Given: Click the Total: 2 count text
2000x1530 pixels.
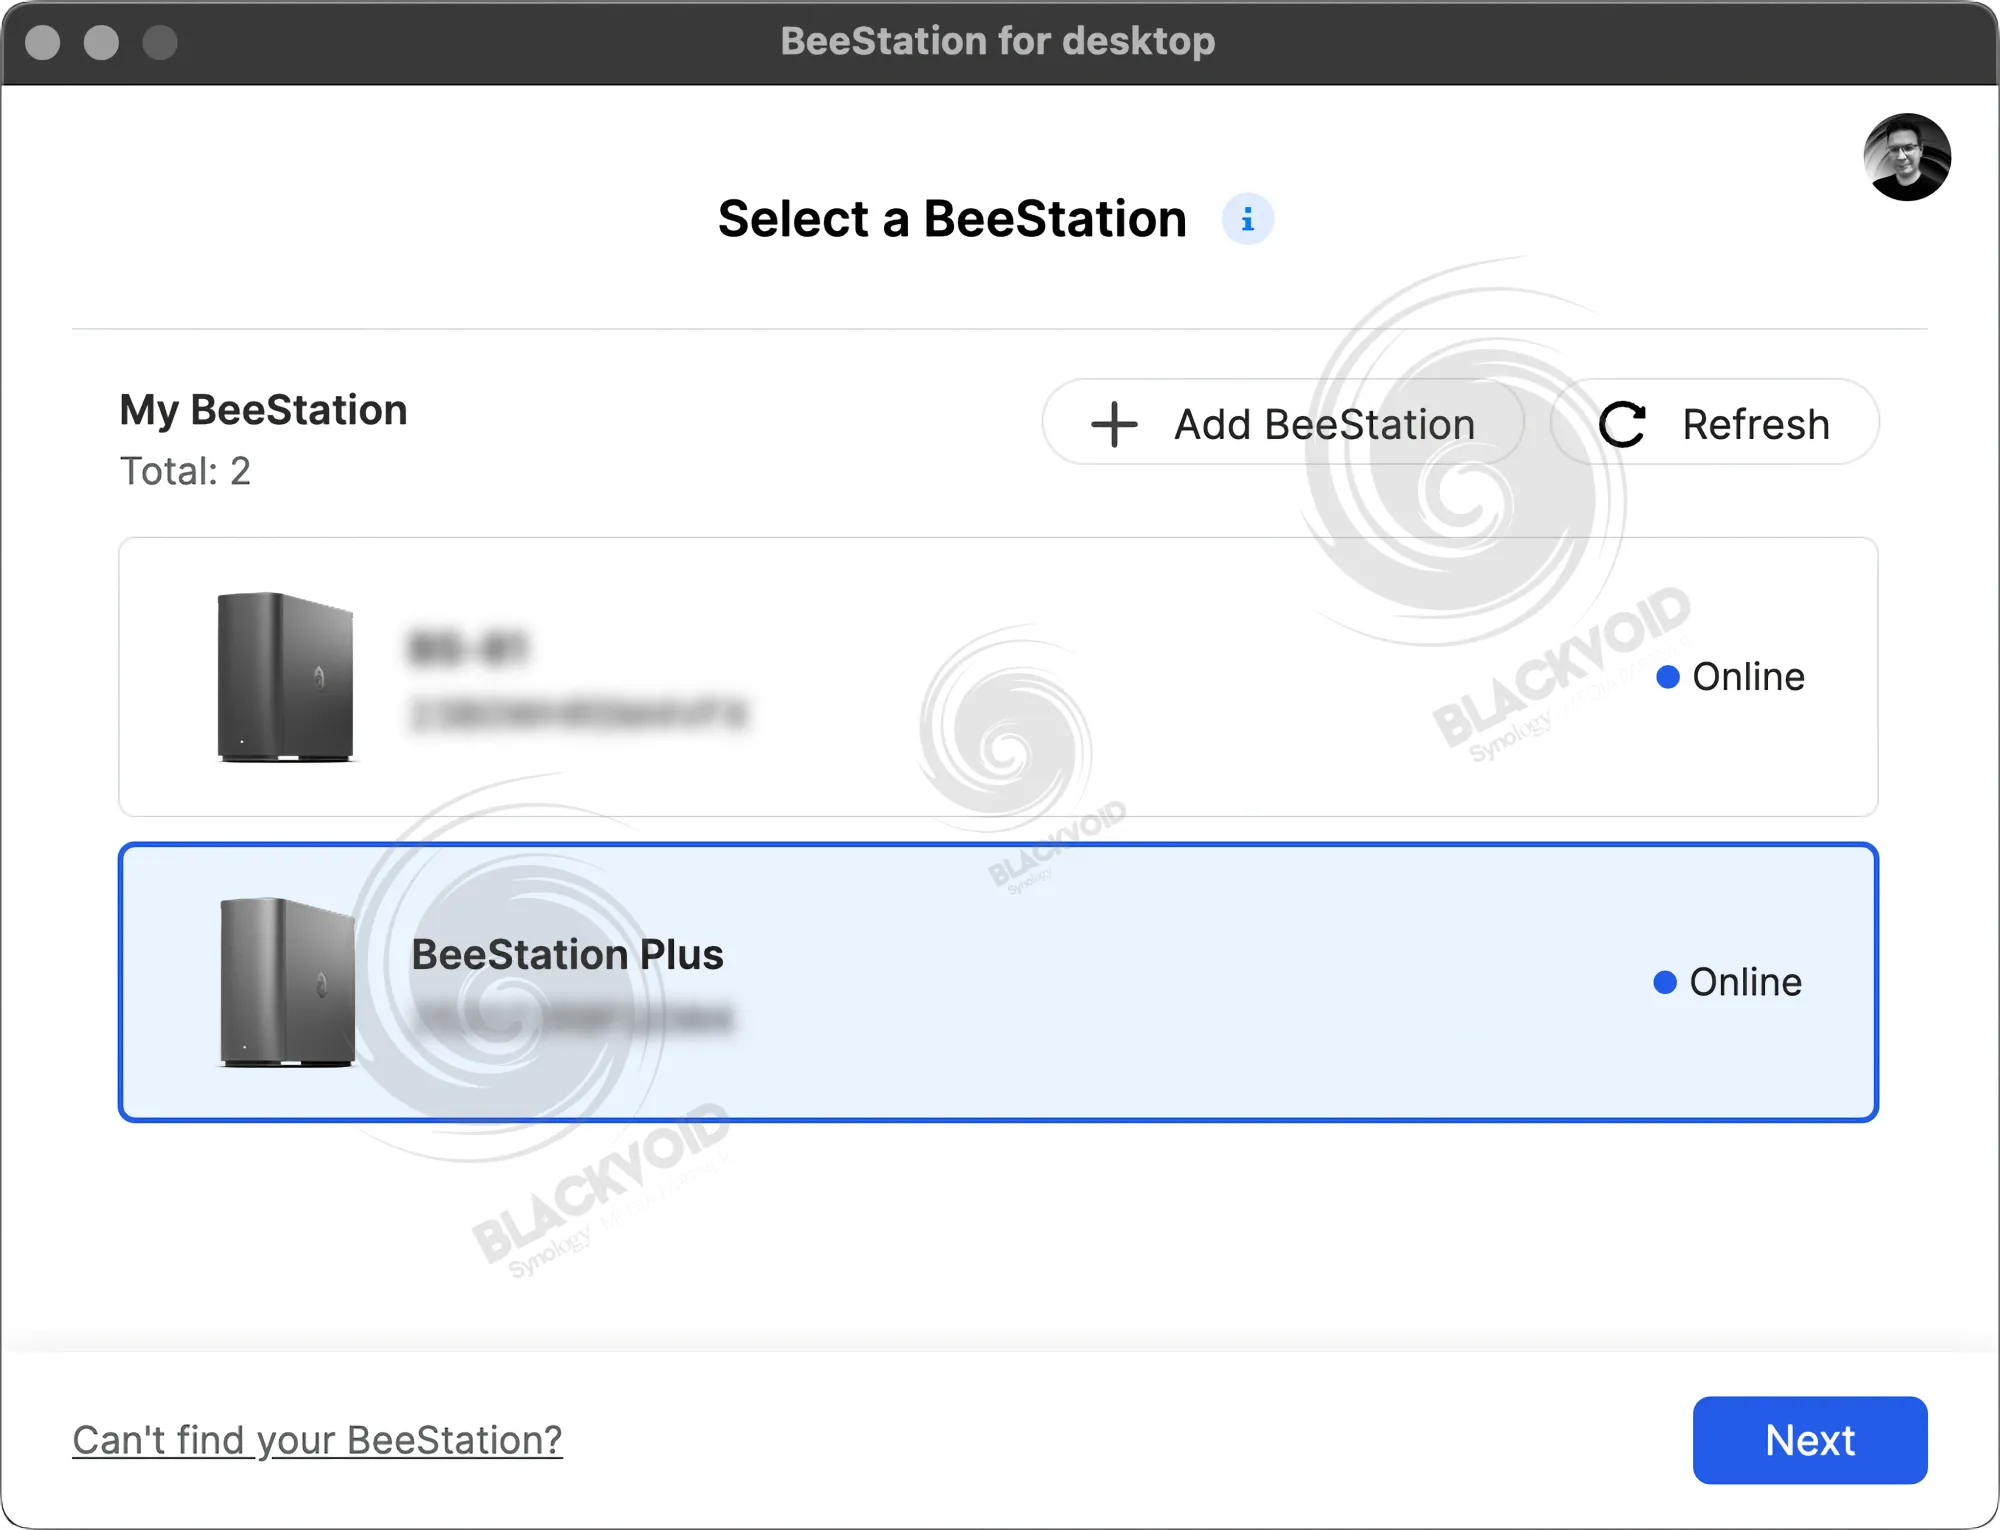Looking at the screenshot, I should [x=185, y=471].
